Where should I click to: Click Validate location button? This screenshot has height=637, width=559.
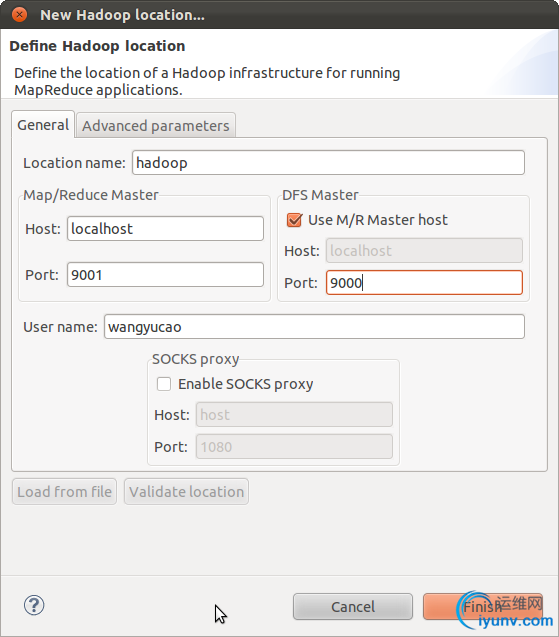(x=186, y=492)
